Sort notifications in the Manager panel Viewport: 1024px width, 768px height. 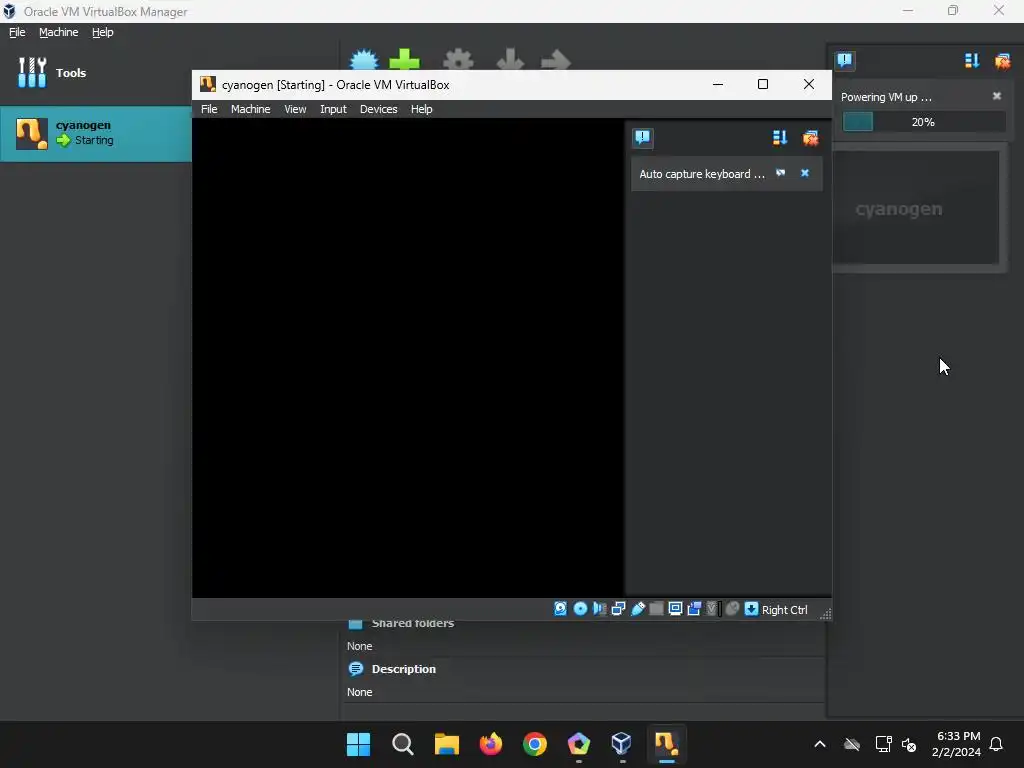point(972,61)
